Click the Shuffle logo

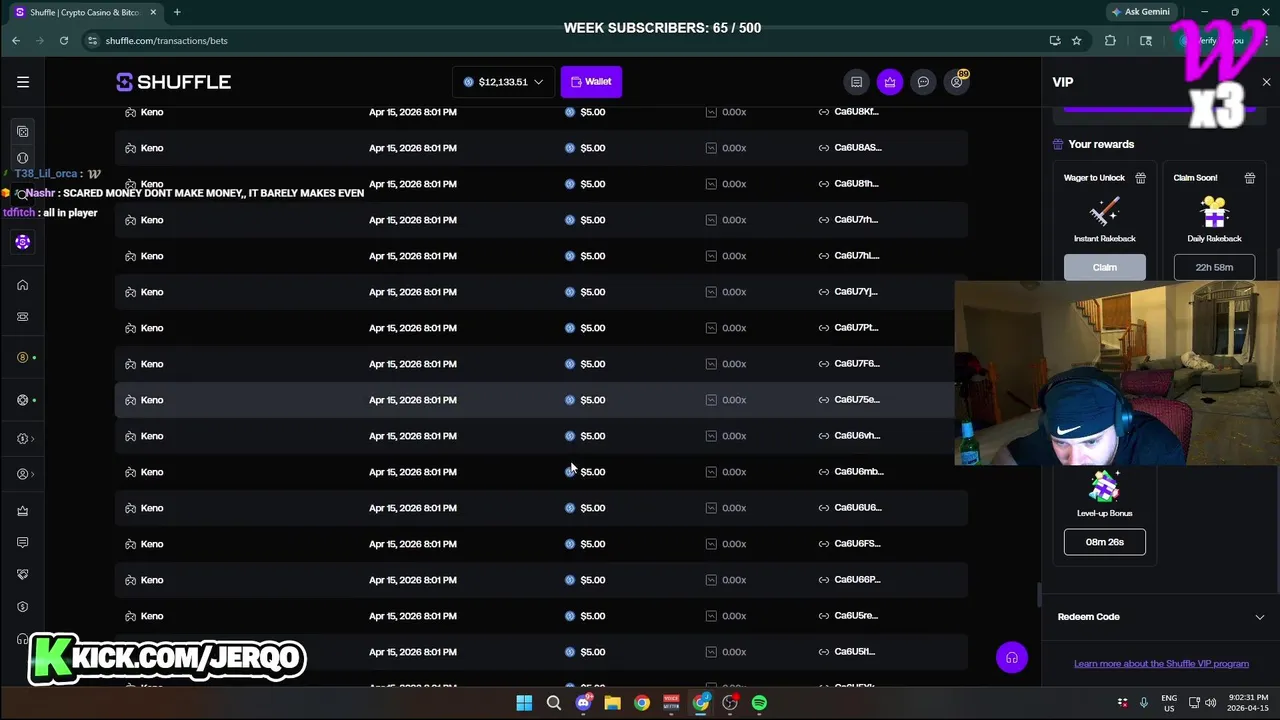[173, 82]
